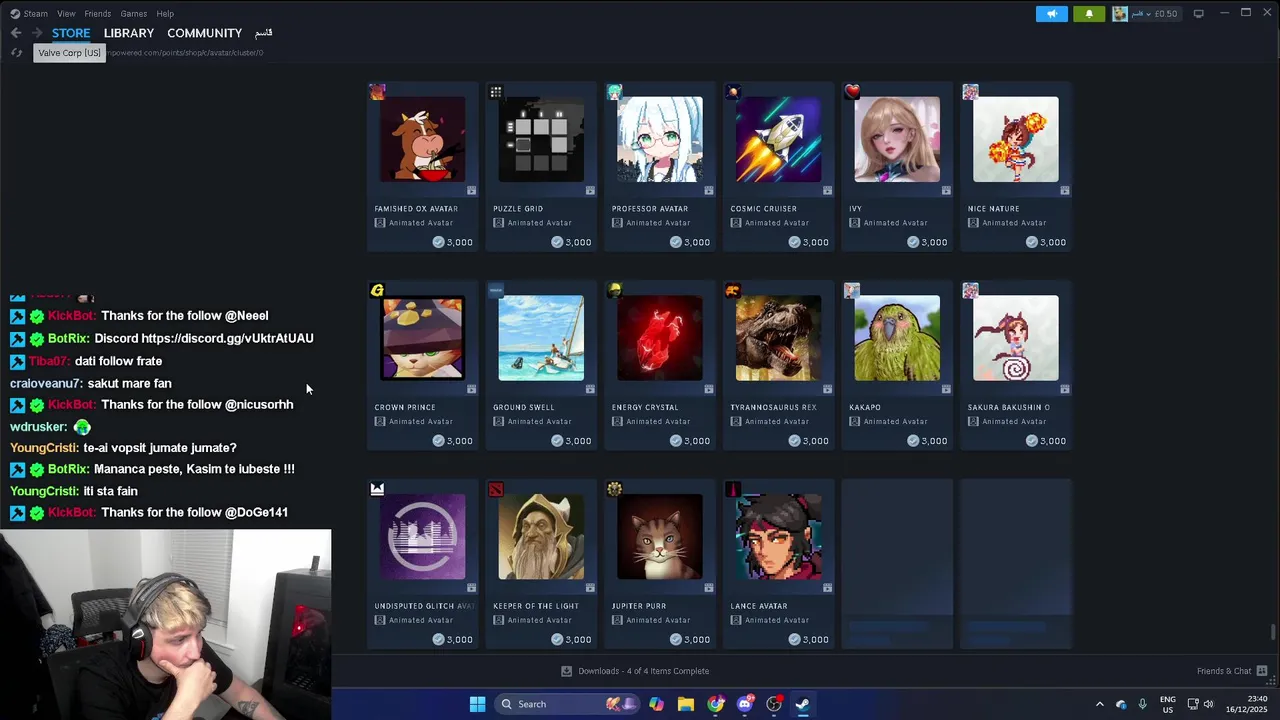Switch to the COMMUNITY tab
Screen dimensions: 1280x720
(205, 33)
